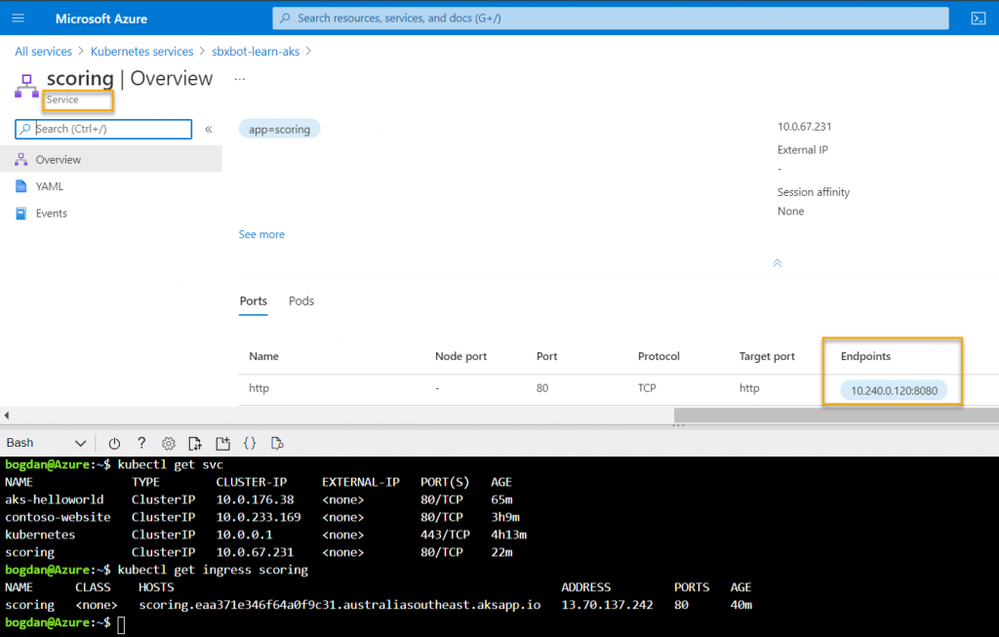Switch to the Pods tab
The image size is (999, 637).
[x=301, y=301]
